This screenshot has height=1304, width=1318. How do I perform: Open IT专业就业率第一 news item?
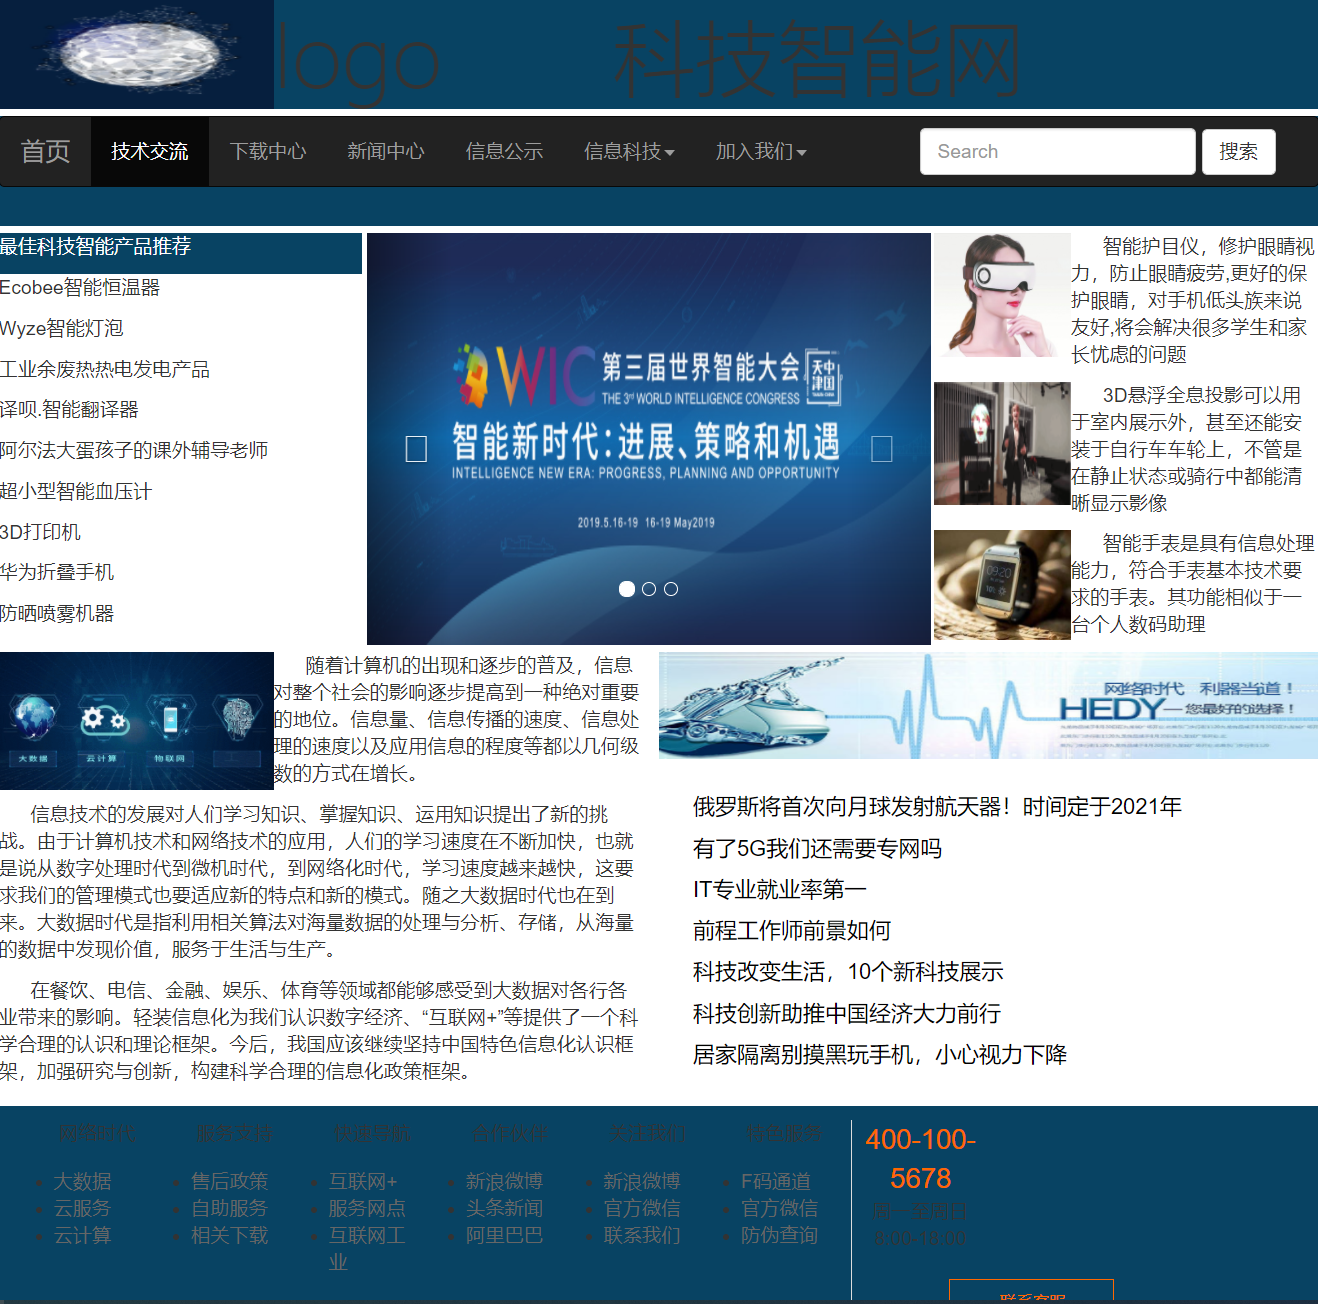click(x=780, y=890)
